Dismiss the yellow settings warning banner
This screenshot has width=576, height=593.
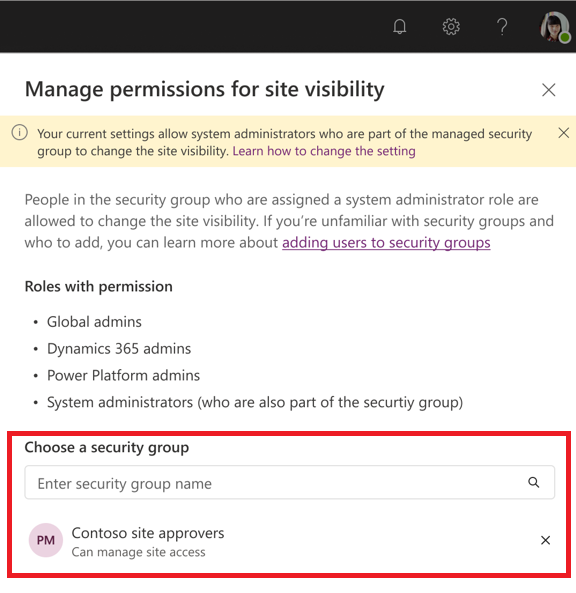pyautogui.click(x=564, y=133)
